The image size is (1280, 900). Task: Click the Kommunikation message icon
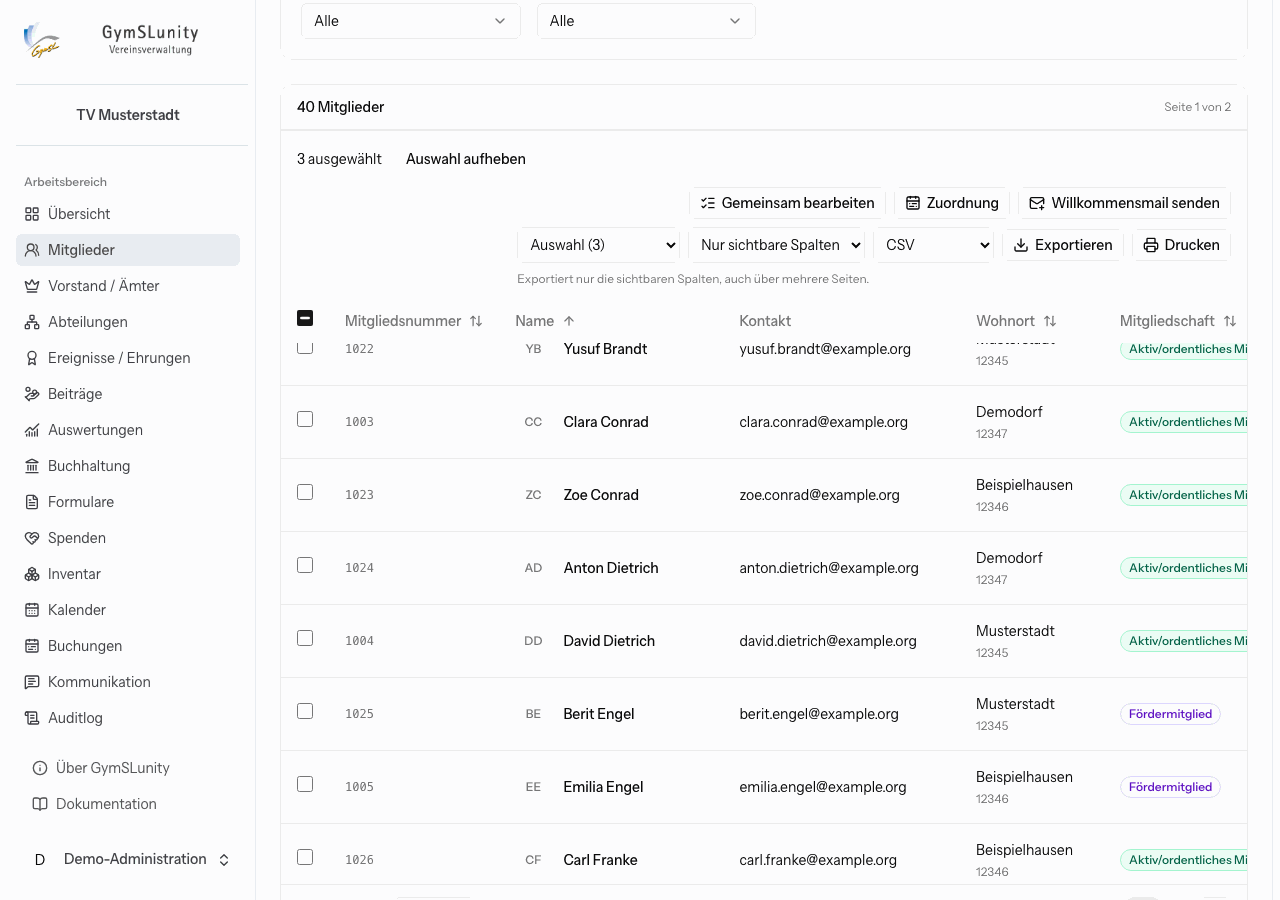click(x=32, y=682)
